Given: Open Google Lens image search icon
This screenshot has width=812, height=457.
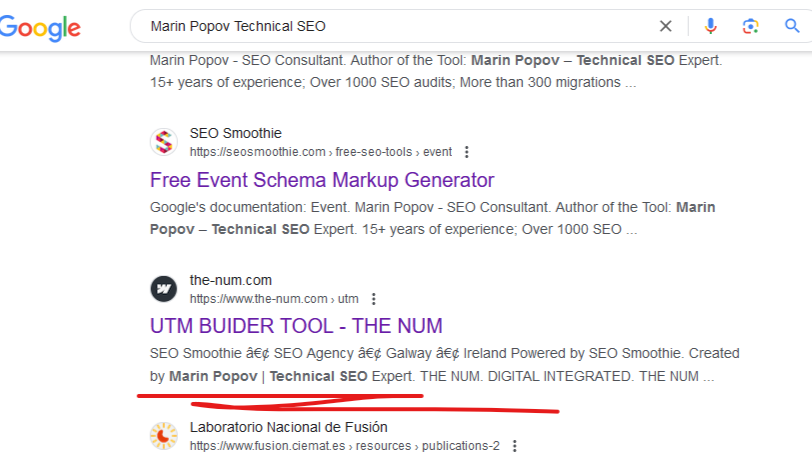Looking at the screenshot, I should click(750, 26).
